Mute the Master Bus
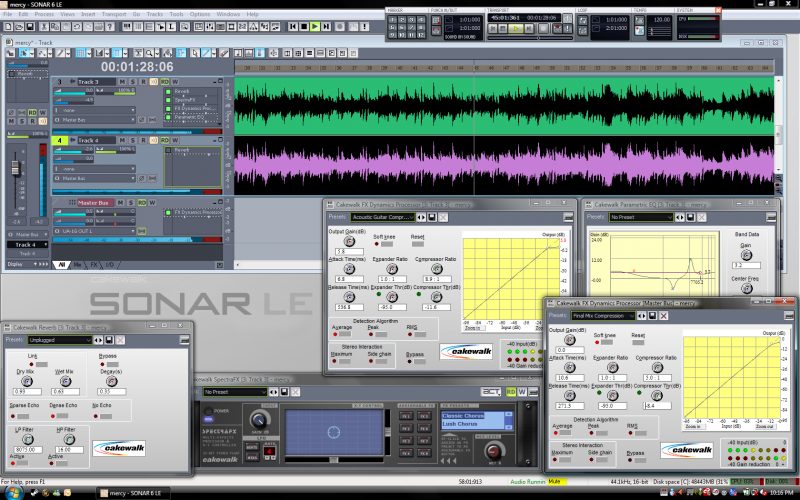Viewport: 800px width, 500px height. 120,203
